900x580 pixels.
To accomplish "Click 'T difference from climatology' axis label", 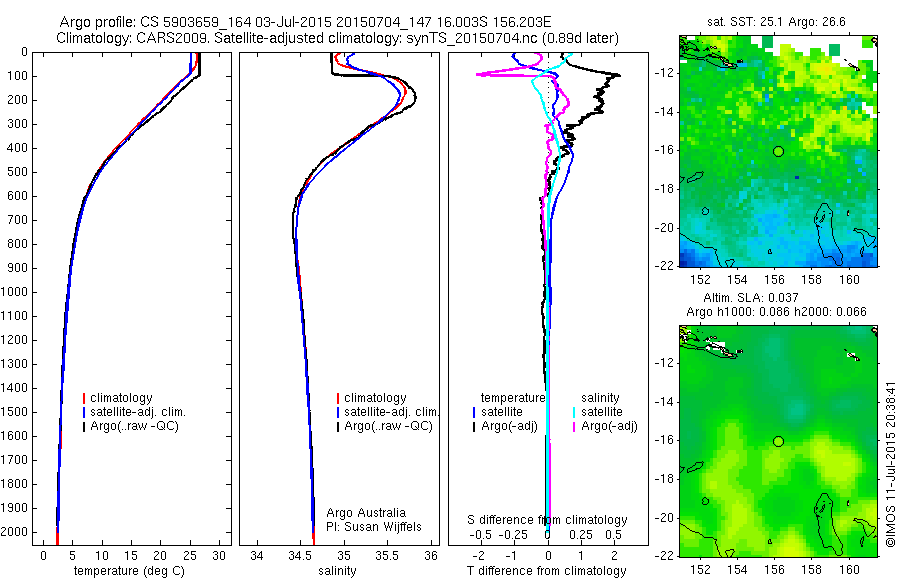I will 546,571.
